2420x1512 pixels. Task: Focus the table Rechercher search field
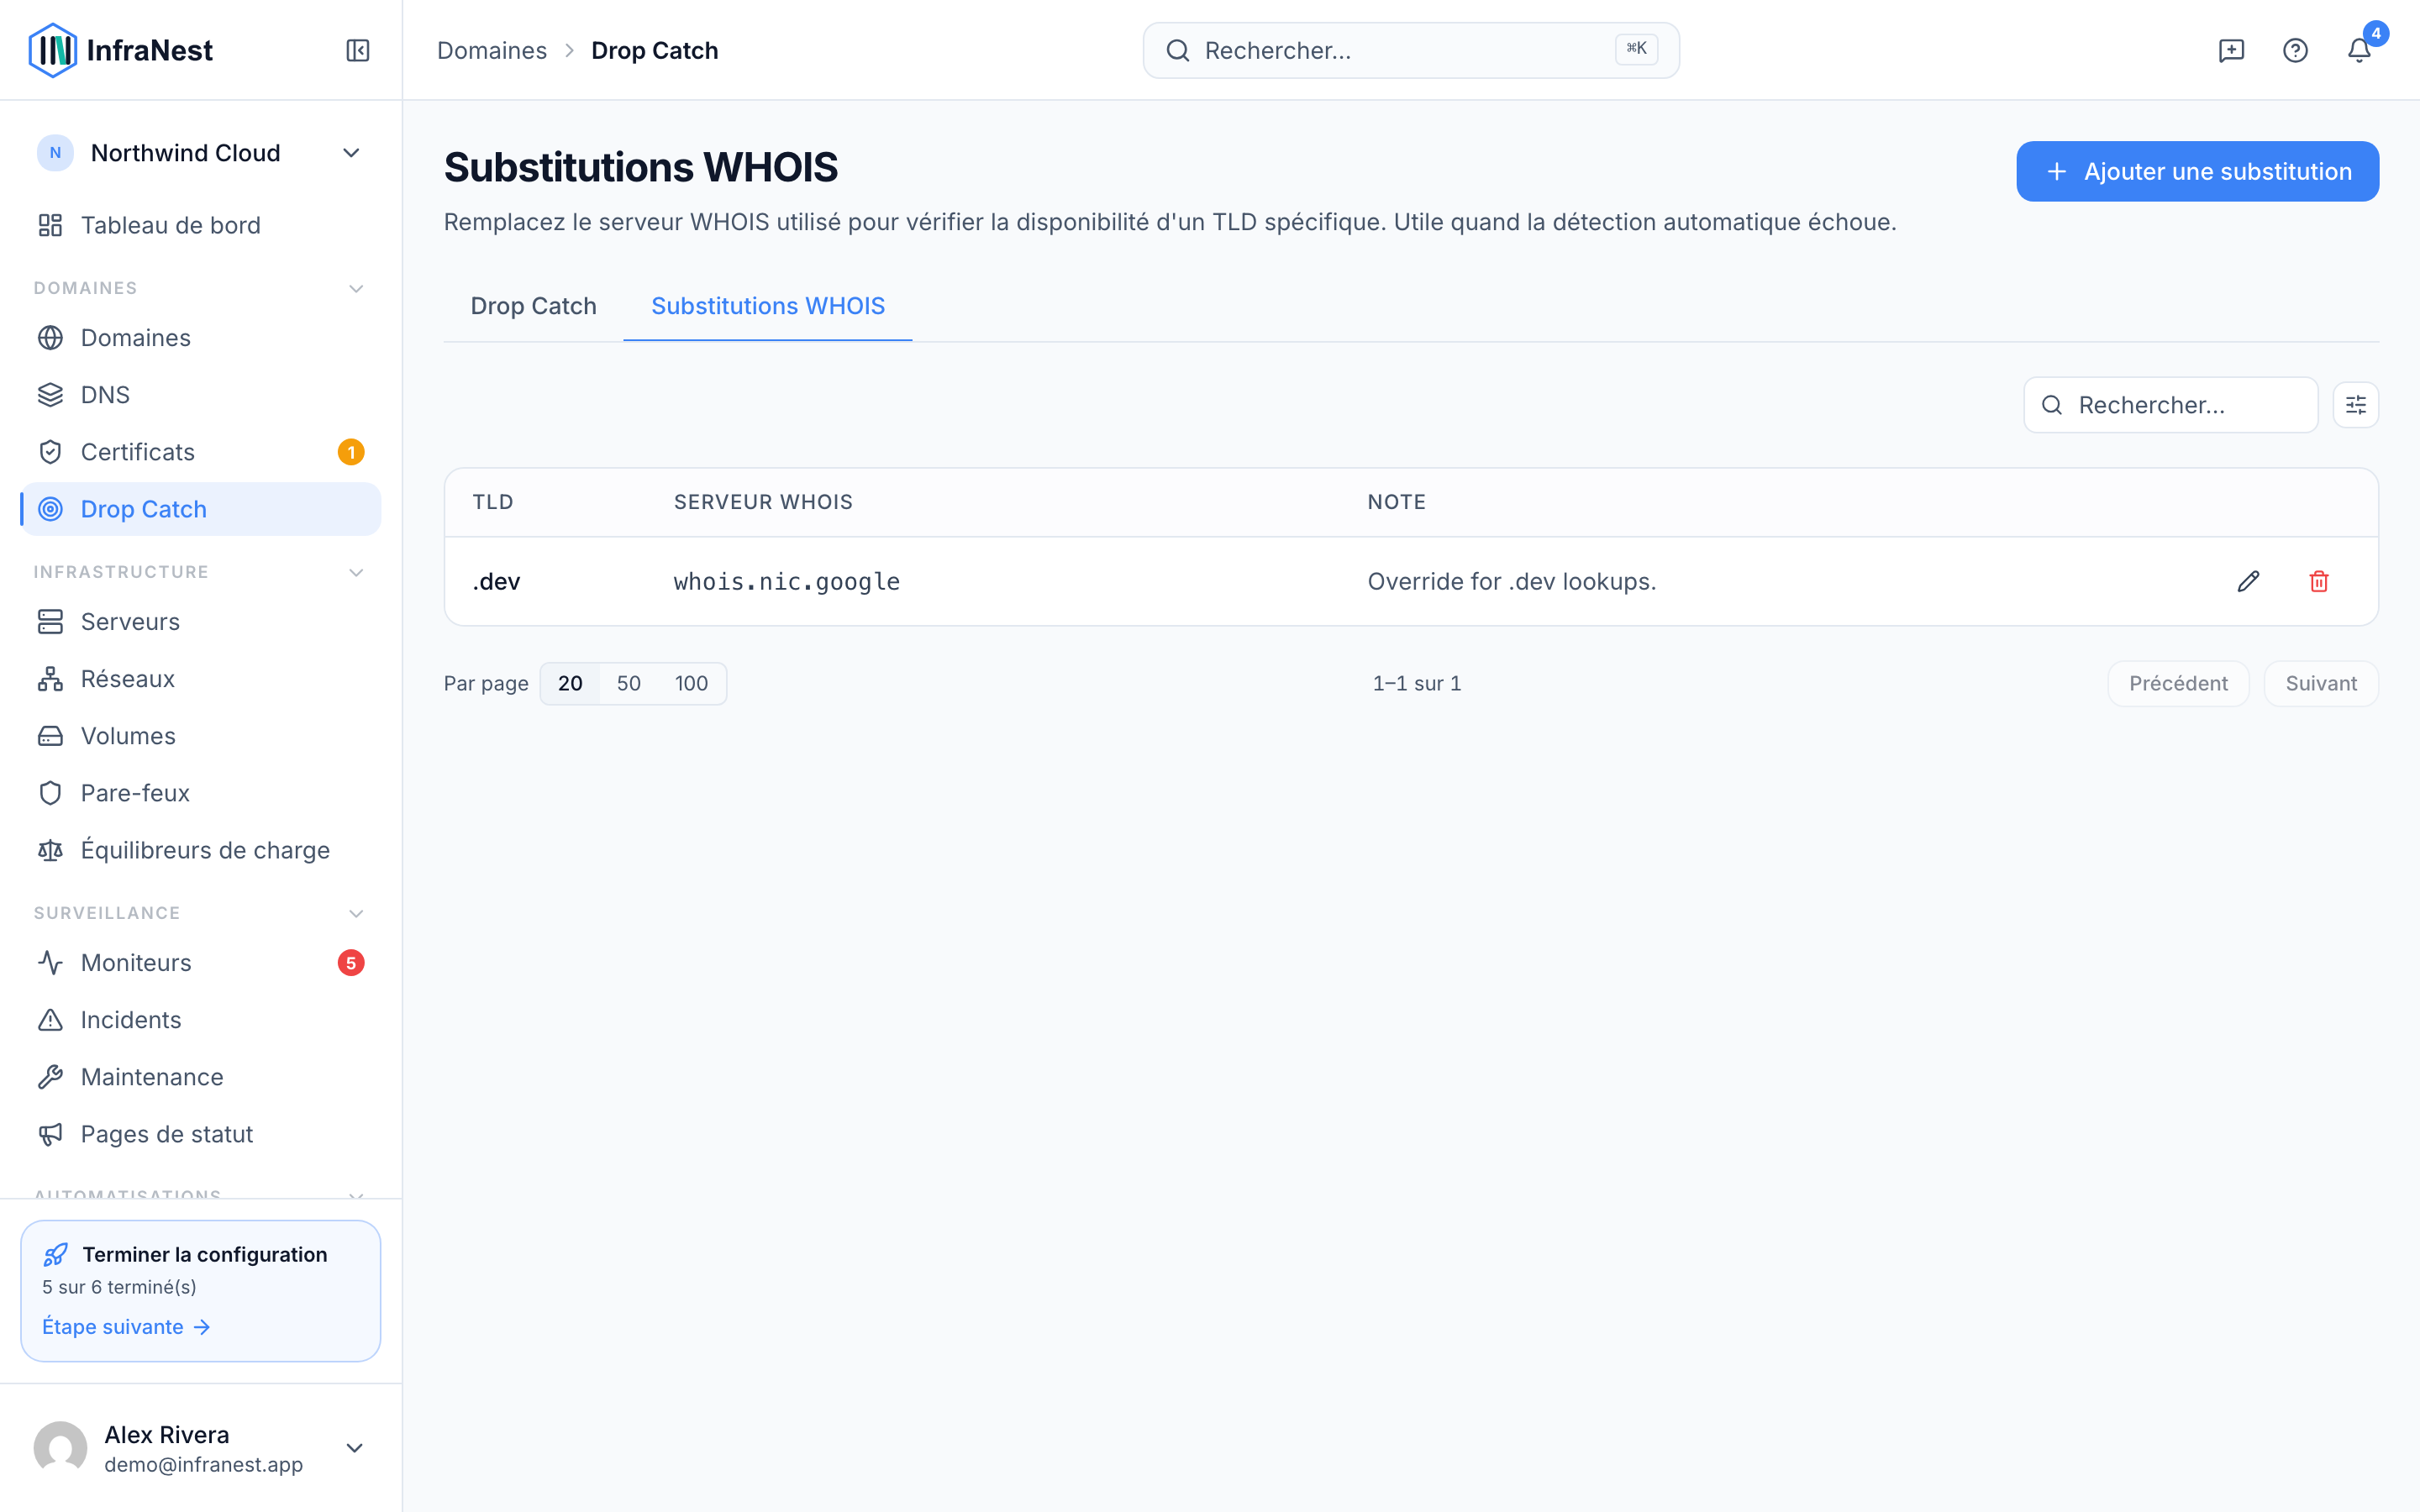2171,405
